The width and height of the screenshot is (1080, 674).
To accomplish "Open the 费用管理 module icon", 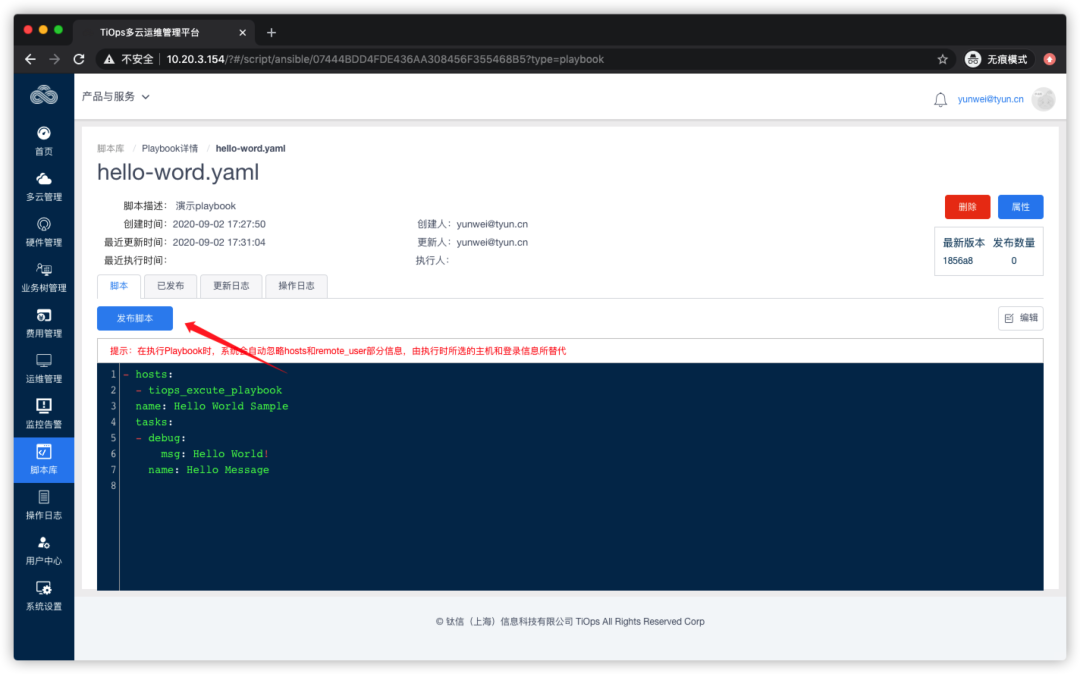I will click(43, 322).
